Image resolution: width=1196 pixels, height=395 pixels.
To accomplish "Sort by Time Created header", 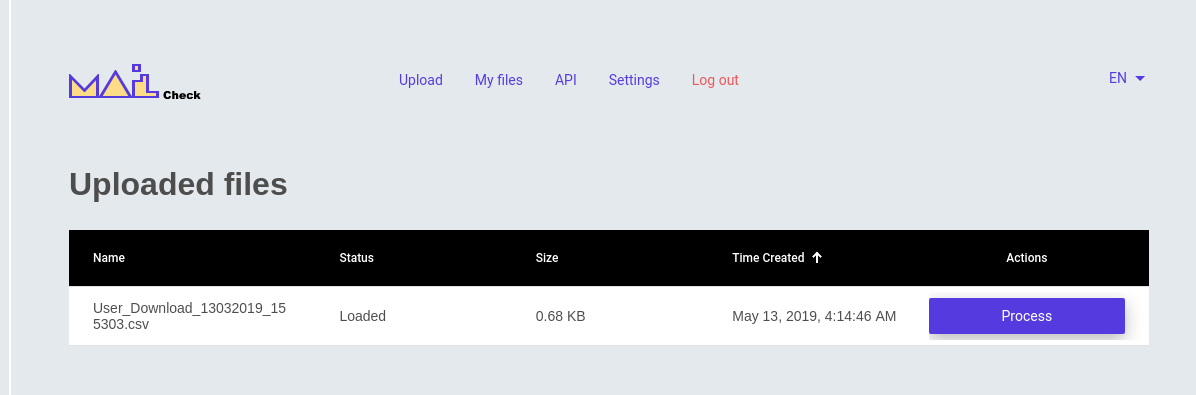I will pyautogui.click(x=768, y=258).
